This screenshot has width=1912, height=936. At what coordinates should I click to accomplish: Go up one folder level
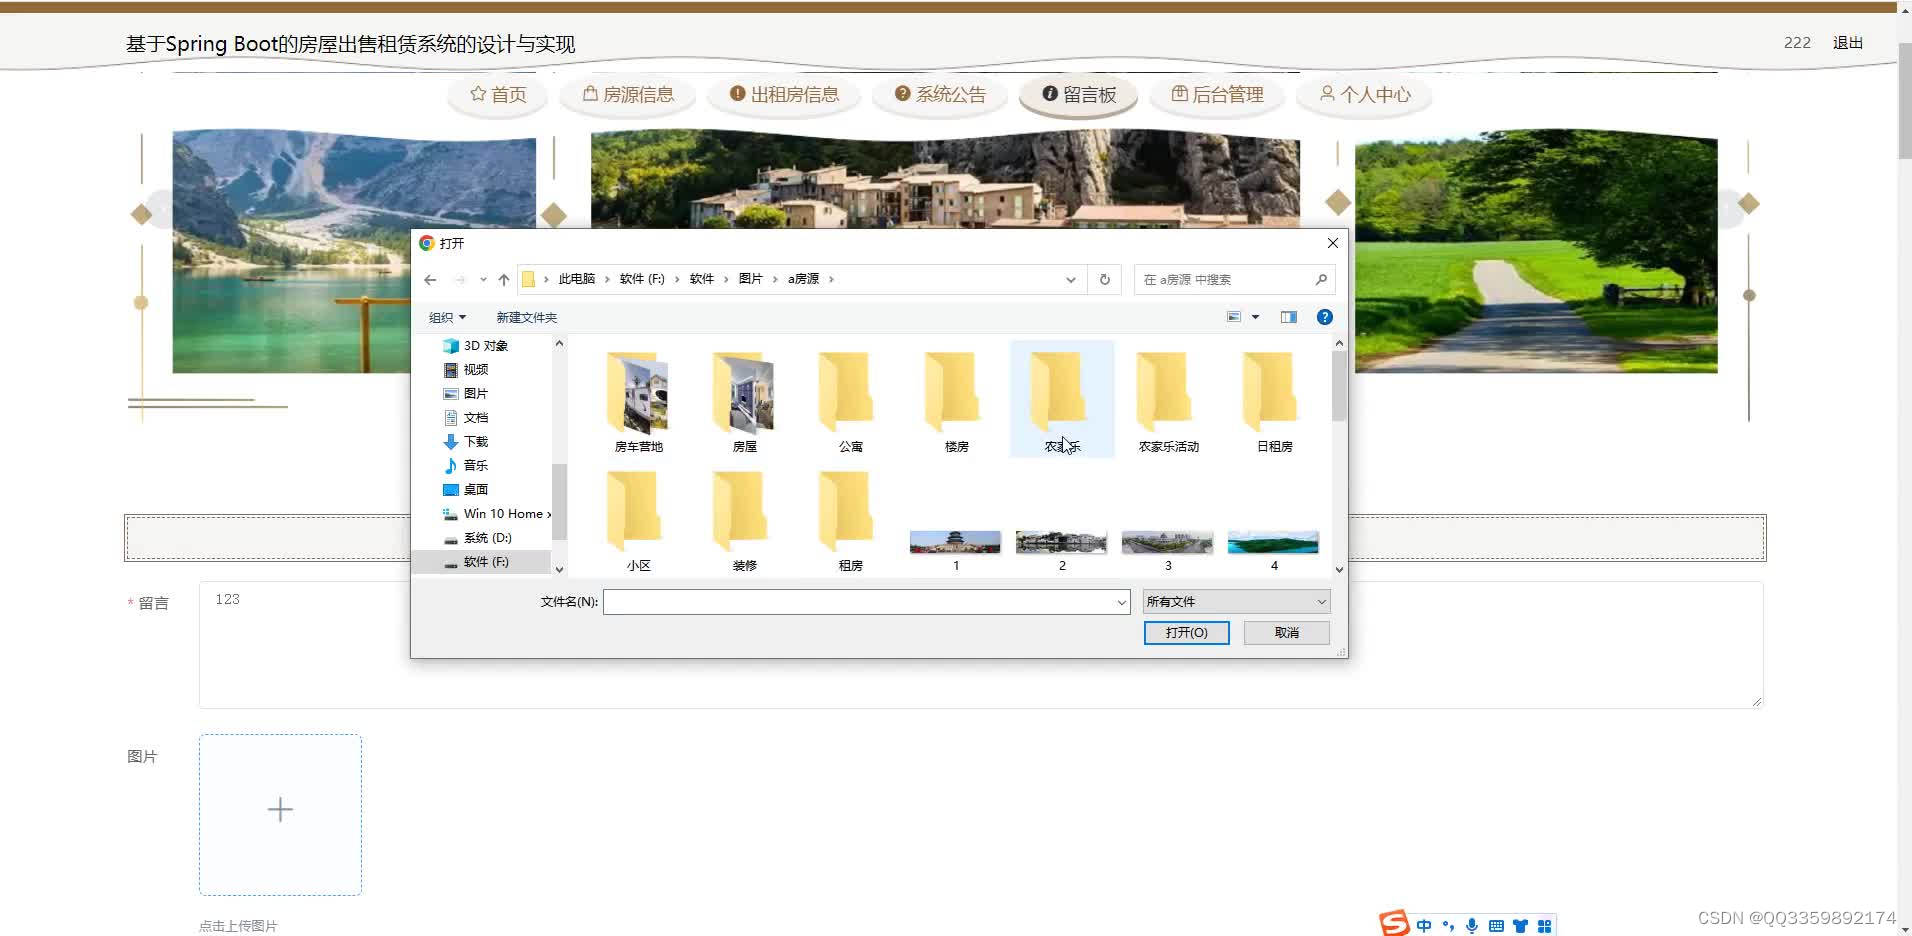click(504, 280)
